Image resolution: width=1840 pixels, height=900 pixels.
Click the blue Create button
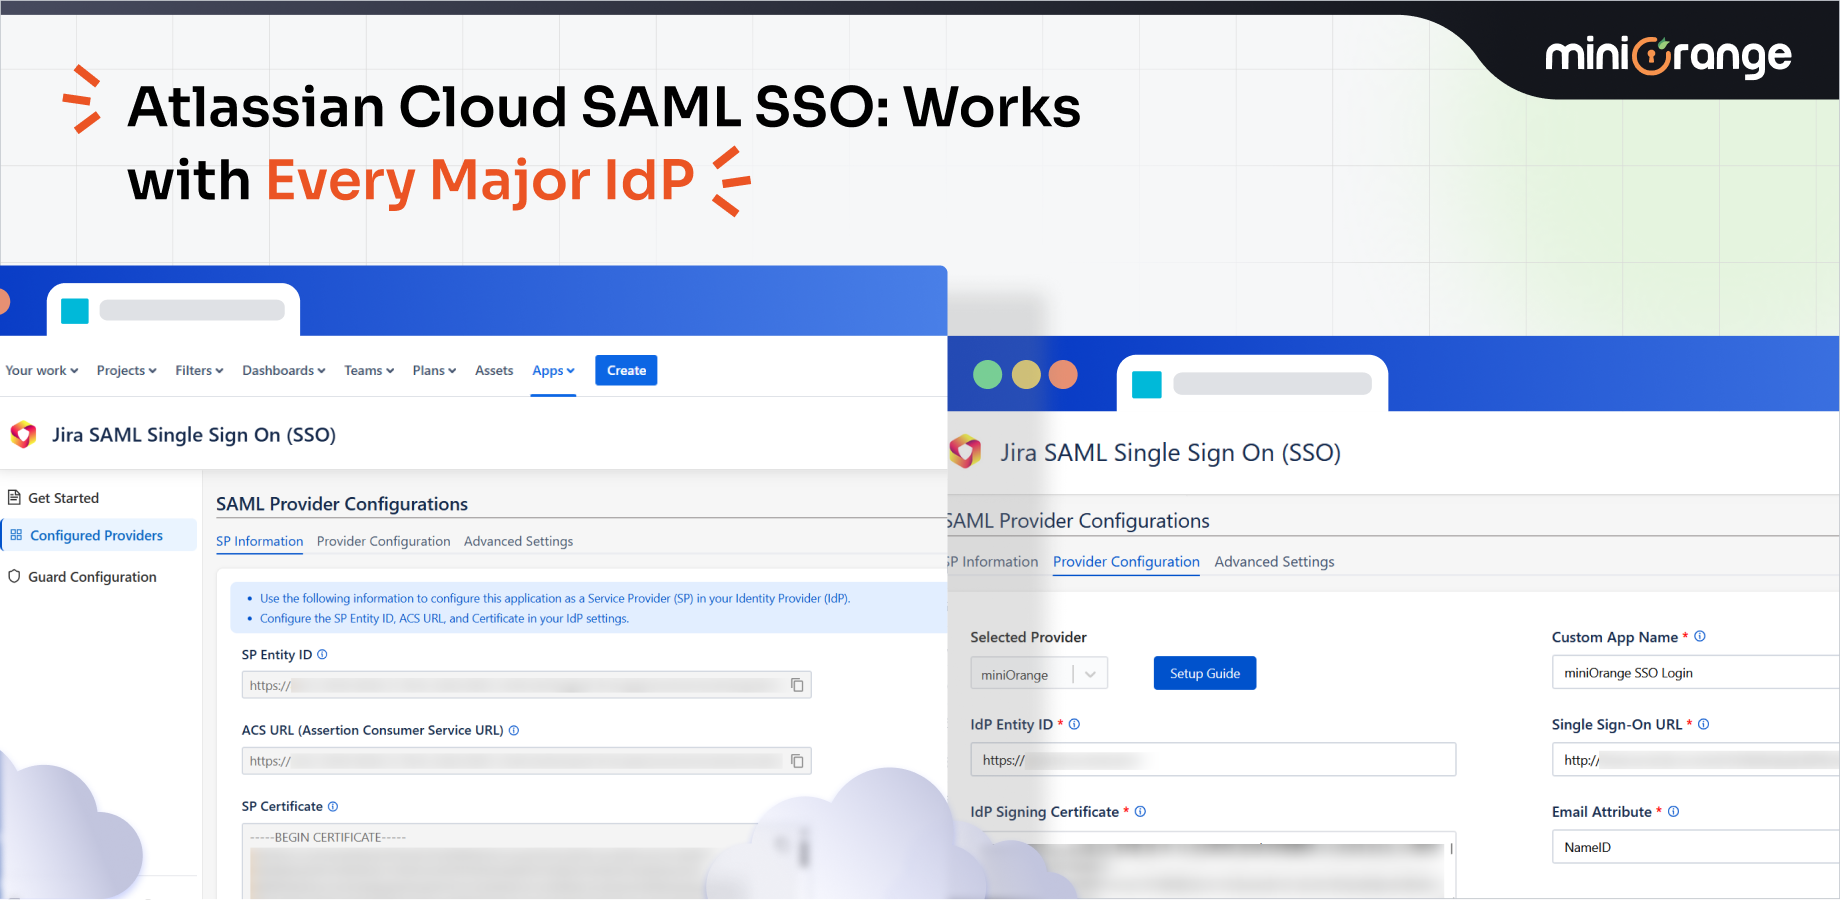coord(626,371)
